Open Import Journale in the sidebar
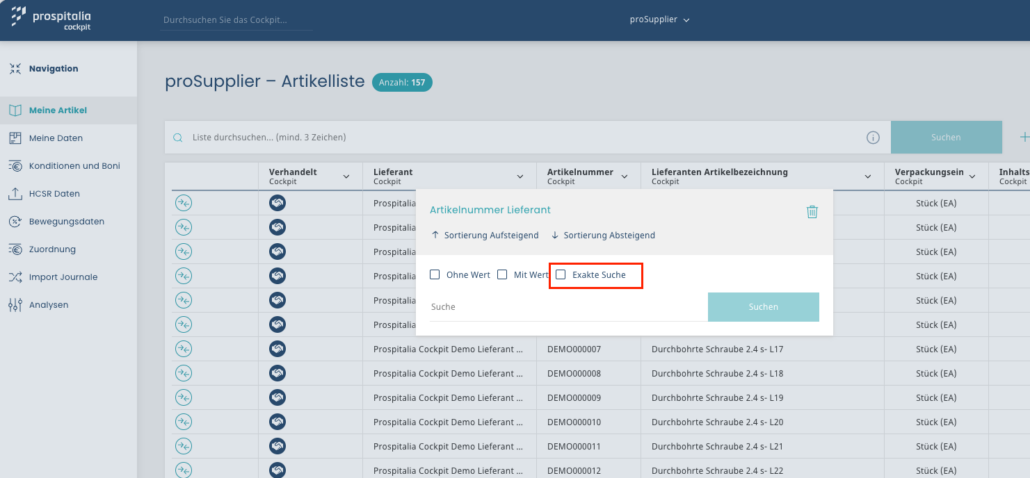Image resolution: width=1030 pixels, height=478 pixels. click(68, 277)
